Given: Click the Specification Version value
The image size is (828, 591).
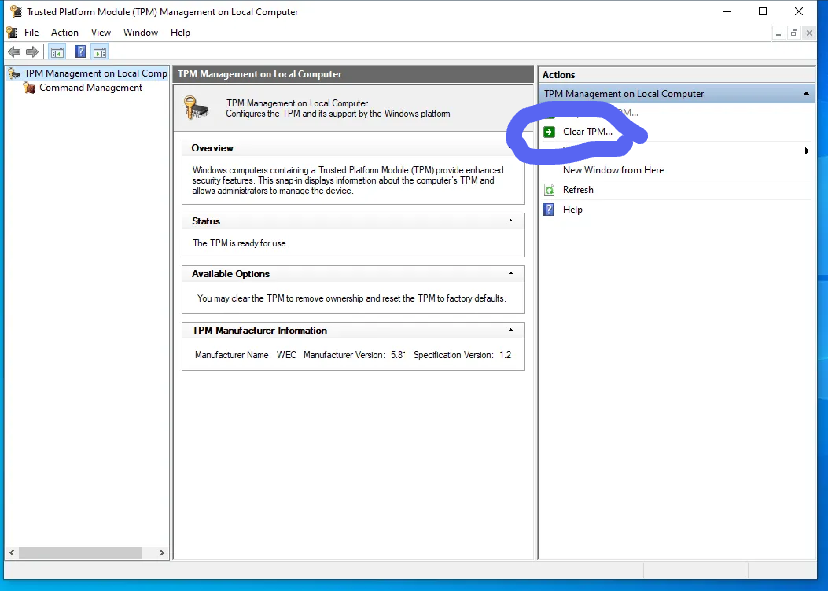Looking at the screenshot, I should [505, 355].
